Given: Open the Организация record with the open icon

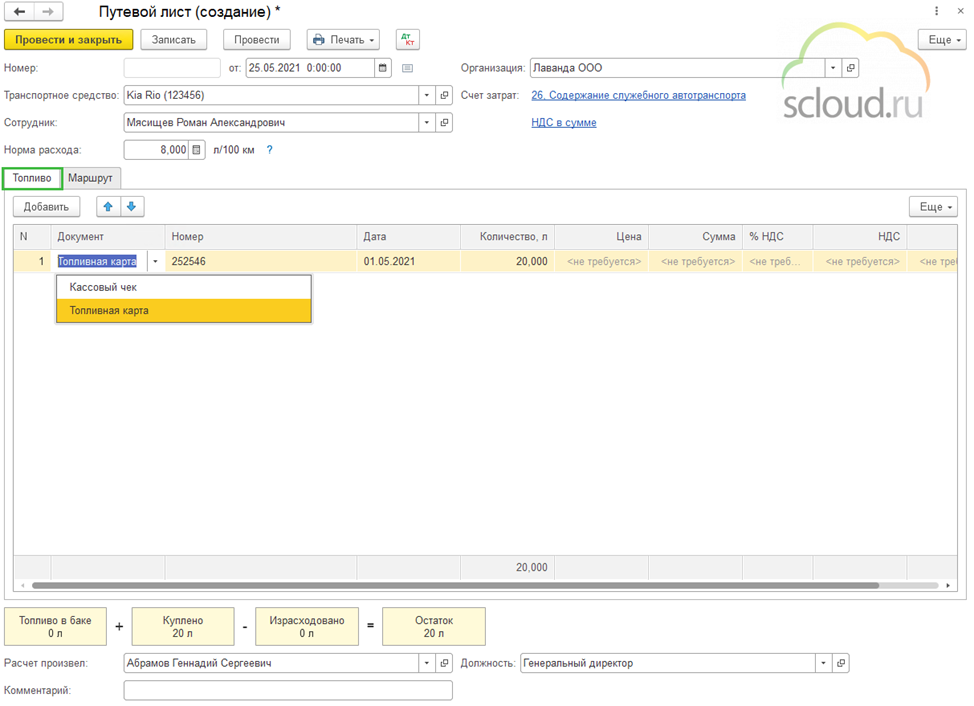Looking at the screenshot, I should (850, 68).
